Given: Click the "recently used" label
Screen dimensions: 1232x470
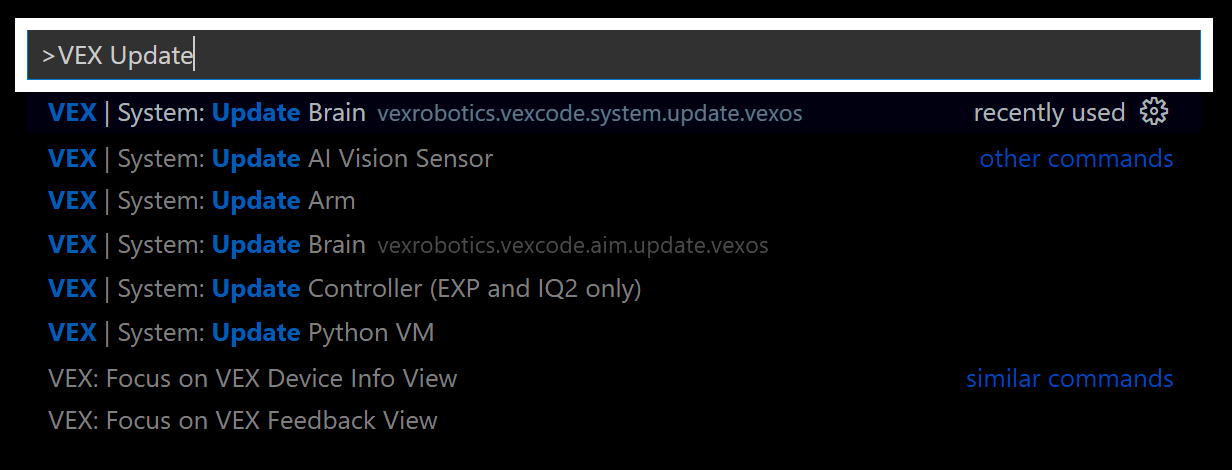Looking at the screenshot, I should pos(1049,113).
